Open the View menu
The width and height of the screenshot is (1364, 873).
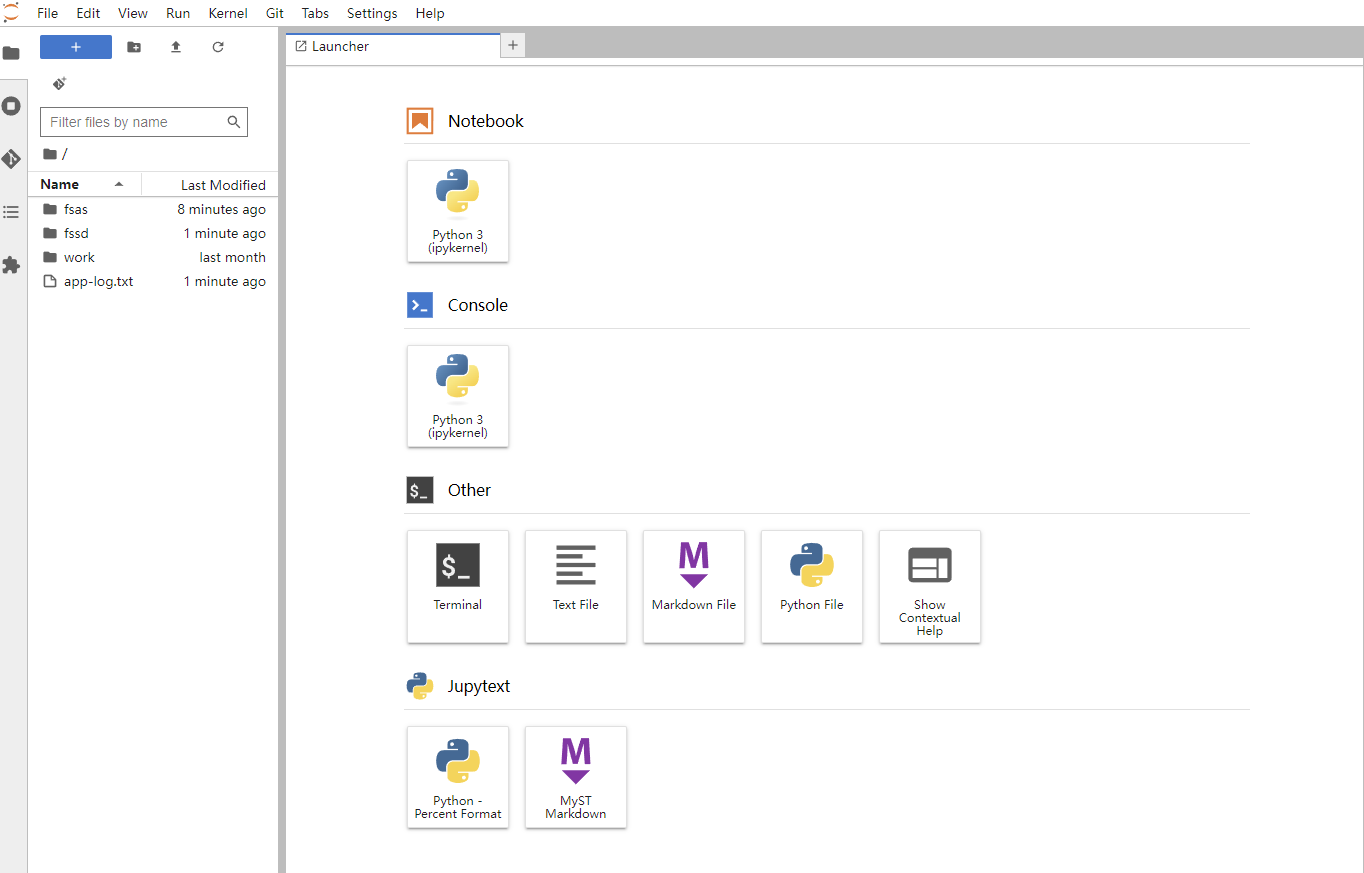click(x=133, y=13)
